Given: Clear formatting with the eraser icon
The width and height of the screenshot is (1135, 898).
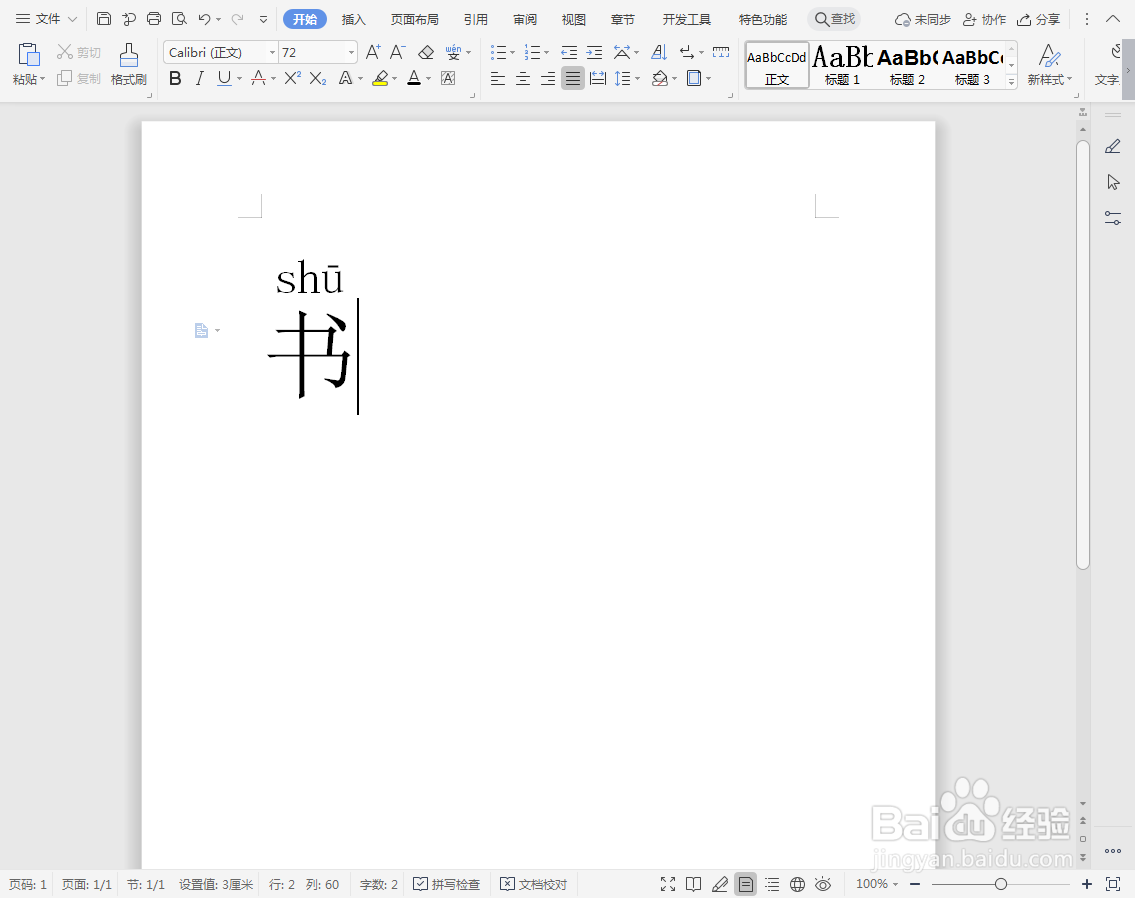Looking at the screenshot, I should [426, 52].
